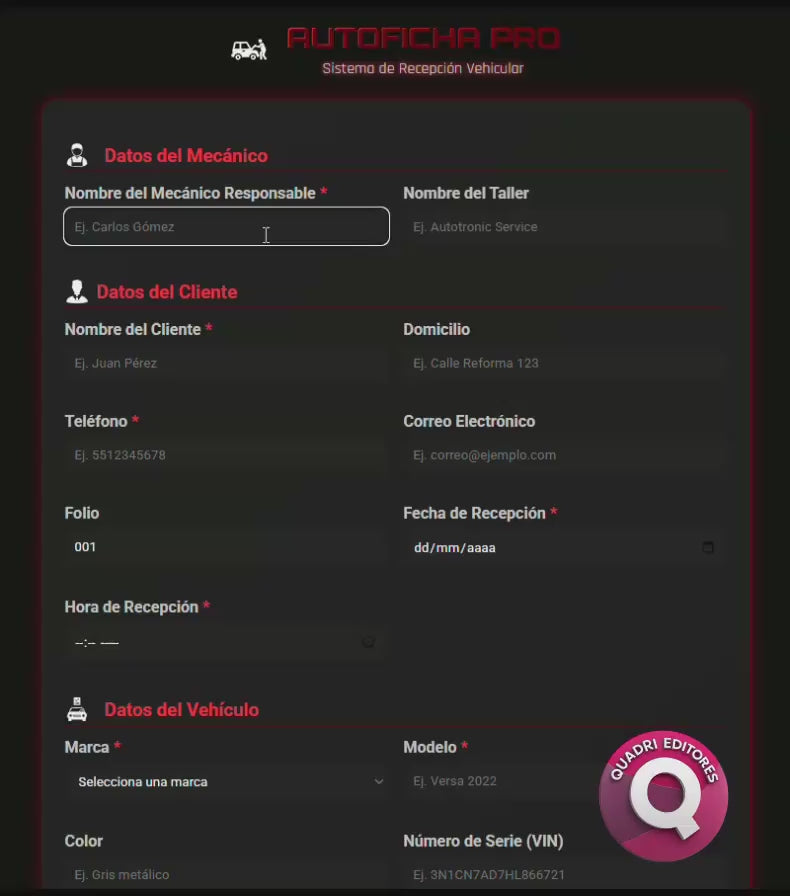This screenshot has width=790, height=896.
Task: Click the car repair logo icon
Action: (249, 50)
